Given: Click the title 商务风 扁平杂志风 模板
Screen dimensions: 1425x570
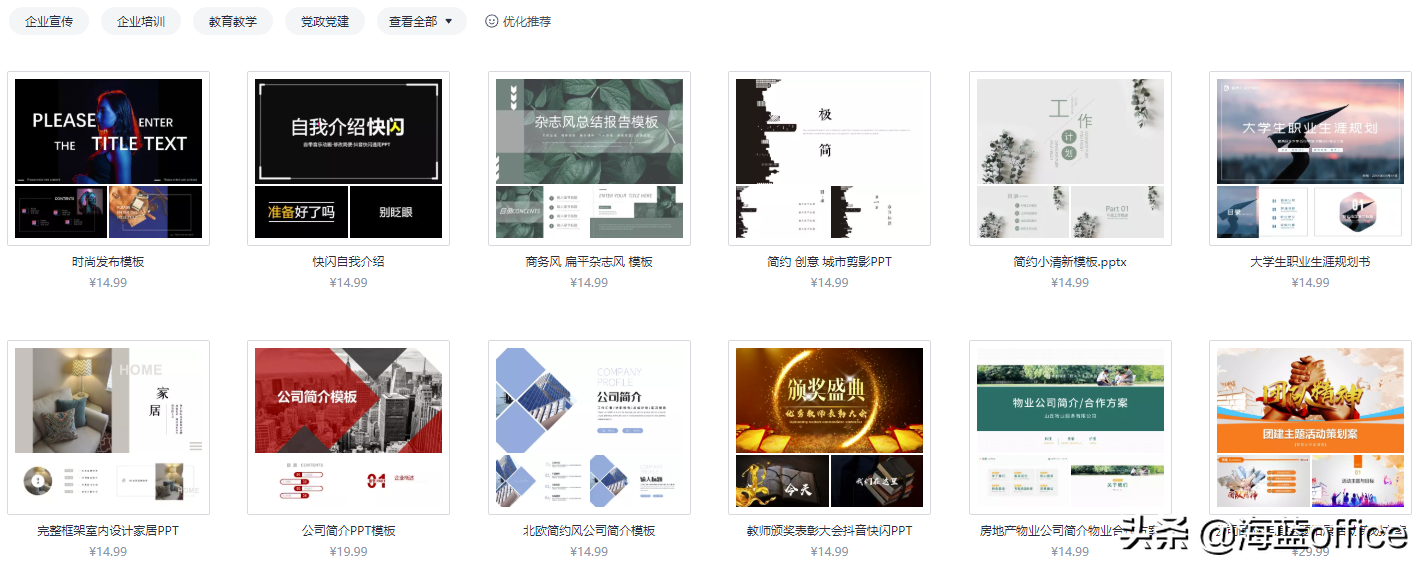Looking at the screenshot, I should 589,262.
